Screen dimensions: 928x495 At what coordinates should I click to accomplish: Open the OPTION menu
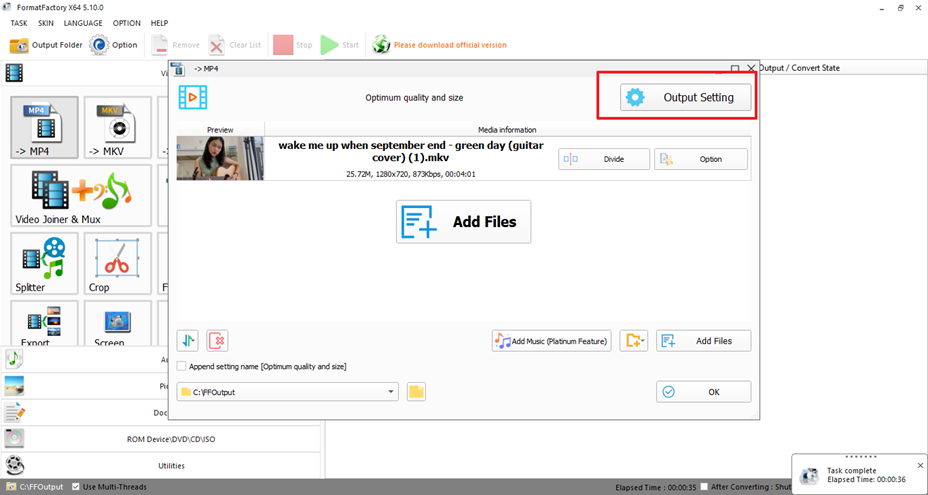[127, 23]
